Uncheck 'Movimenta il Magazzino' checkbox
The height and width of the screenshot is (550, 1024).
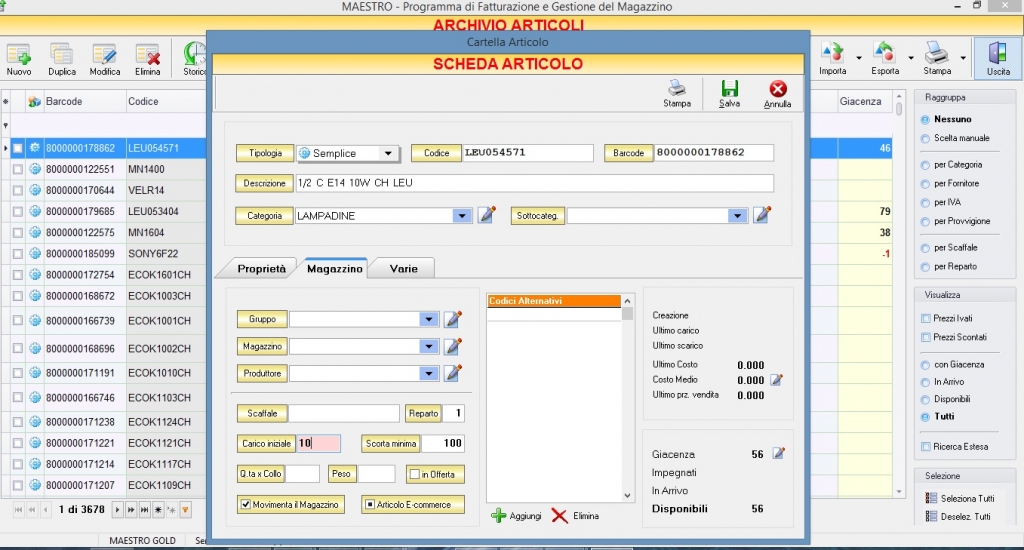246,504
